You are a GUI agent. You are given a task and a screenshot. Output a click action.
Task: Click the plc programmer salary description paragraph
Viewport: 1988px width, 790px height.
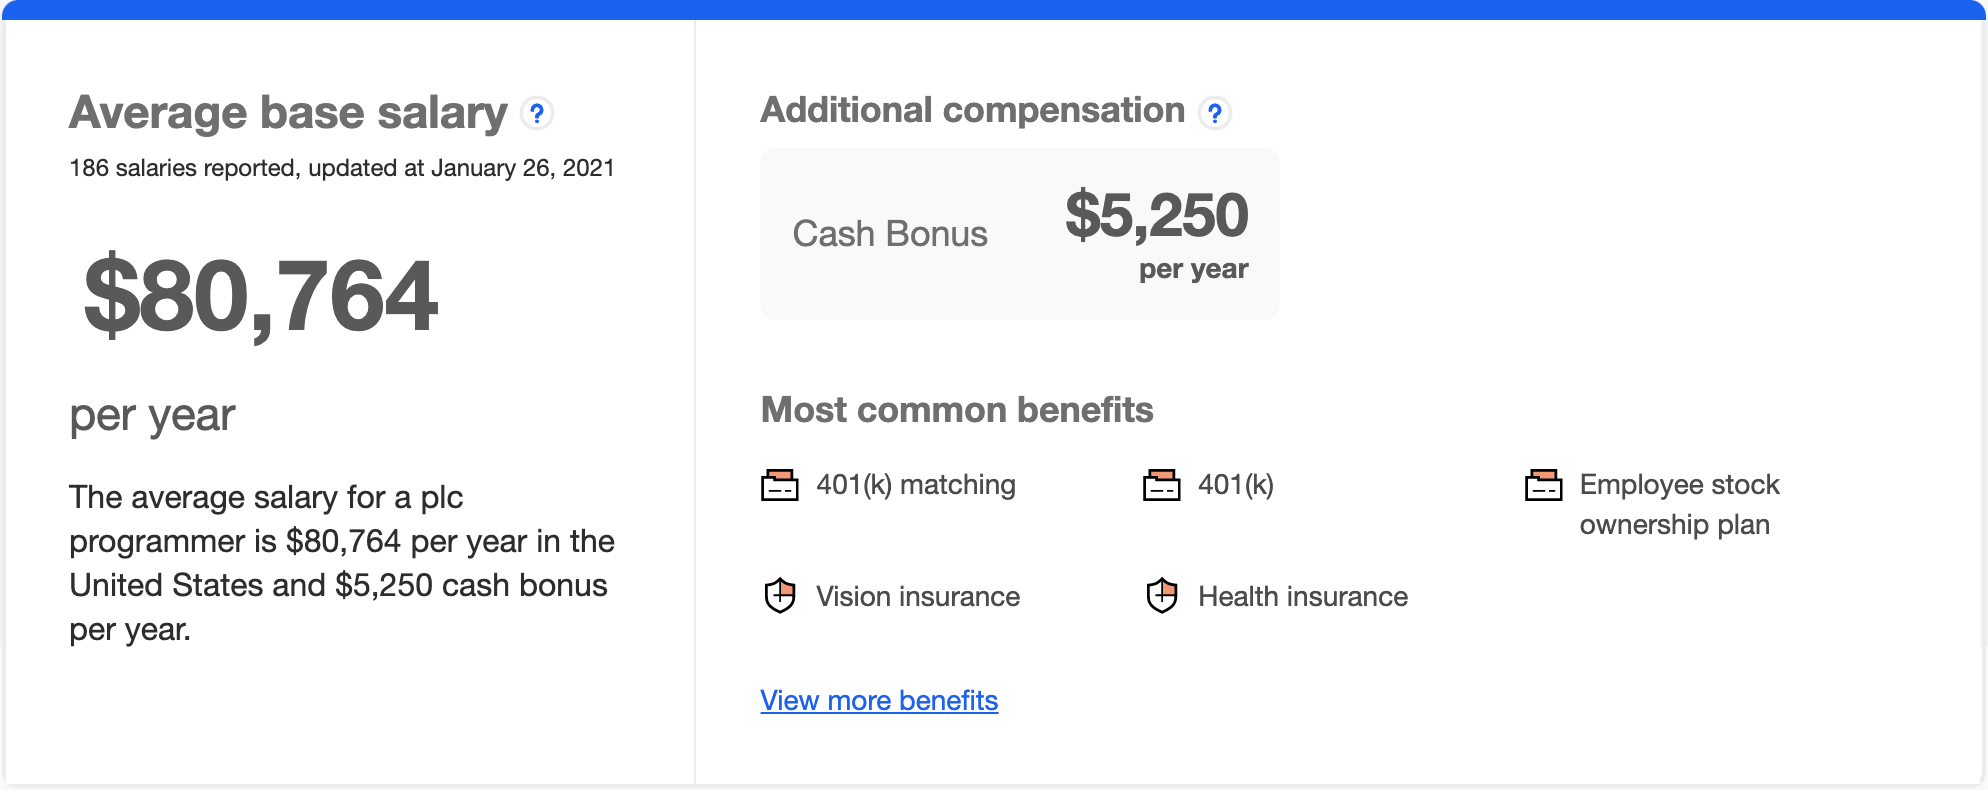click(x=340, y=563)
